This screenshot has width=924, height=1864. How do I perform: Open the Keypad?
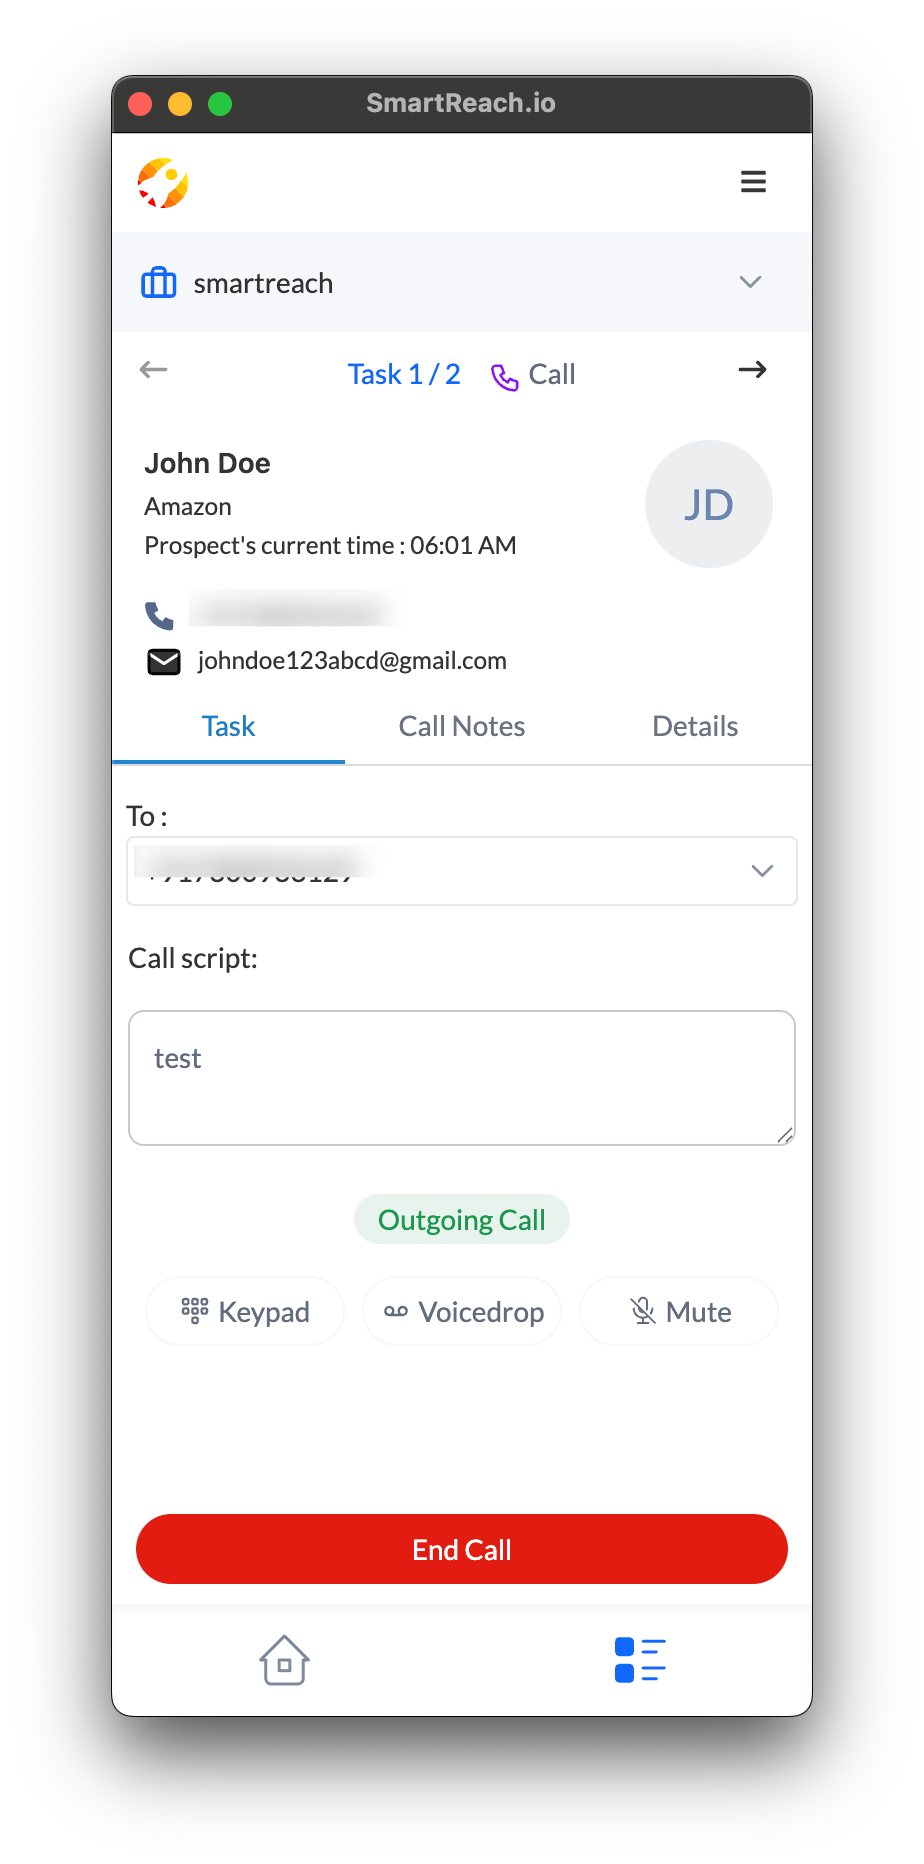(x=245, y=1311)
